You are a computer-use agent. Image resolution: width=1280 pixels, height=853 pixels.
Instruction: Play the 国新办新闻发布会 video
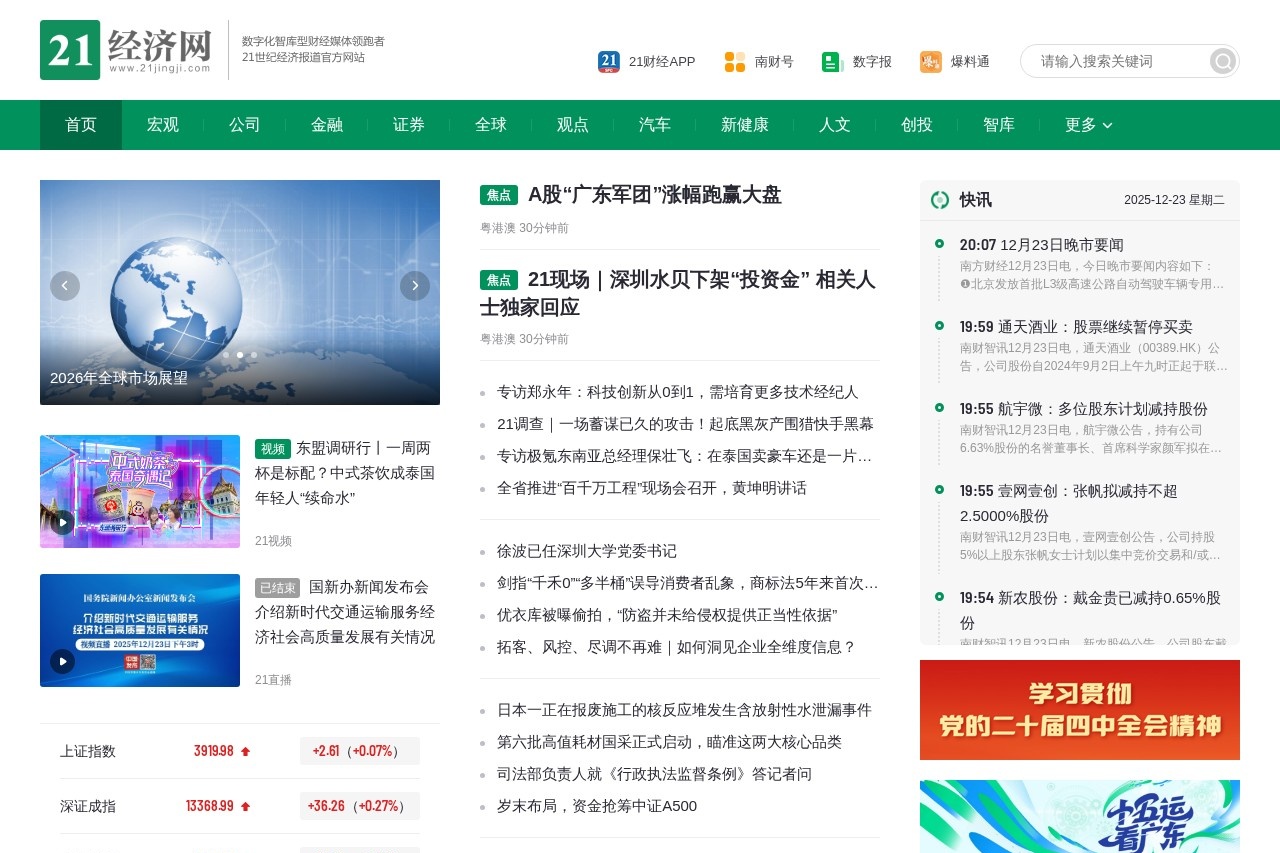click(x=62, y=663)
